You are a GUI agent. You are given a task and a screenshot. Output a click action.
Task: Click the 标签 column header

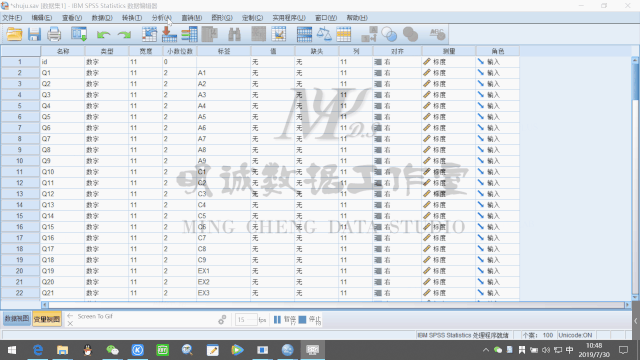[x=224, y=51]
